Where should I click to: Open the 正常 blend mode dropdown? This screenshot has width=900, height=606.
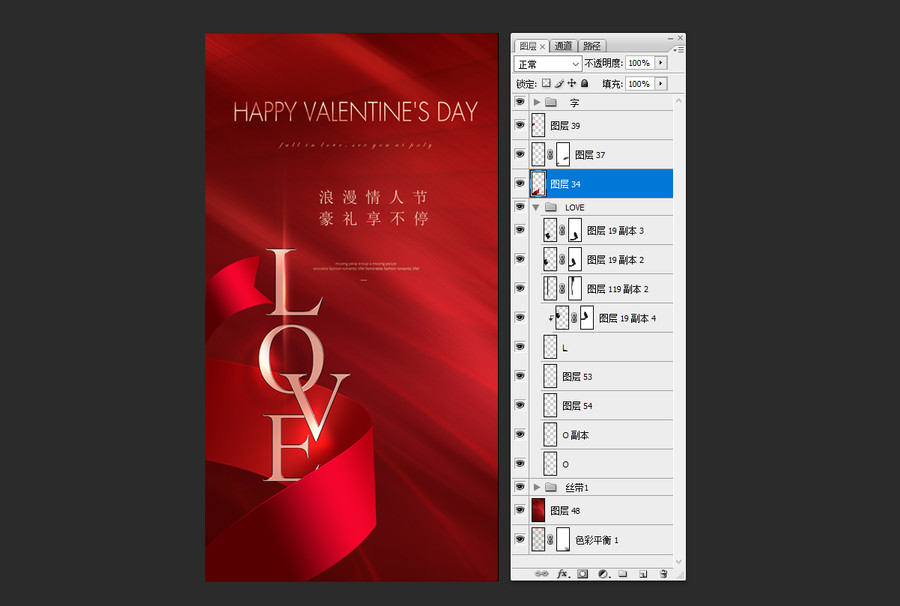coord(548,64)
